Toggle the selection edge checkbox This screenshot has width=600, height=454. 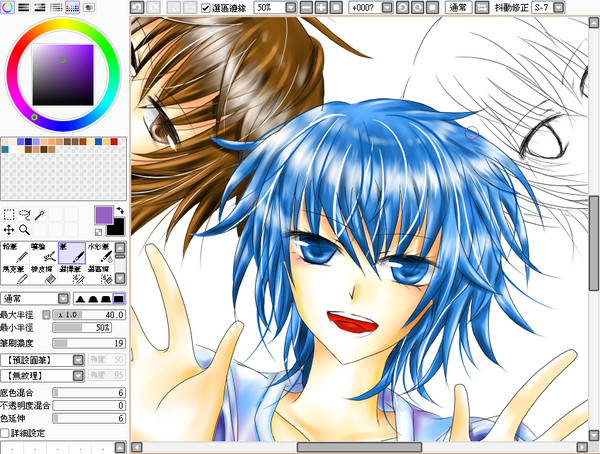tap(205, 8)
